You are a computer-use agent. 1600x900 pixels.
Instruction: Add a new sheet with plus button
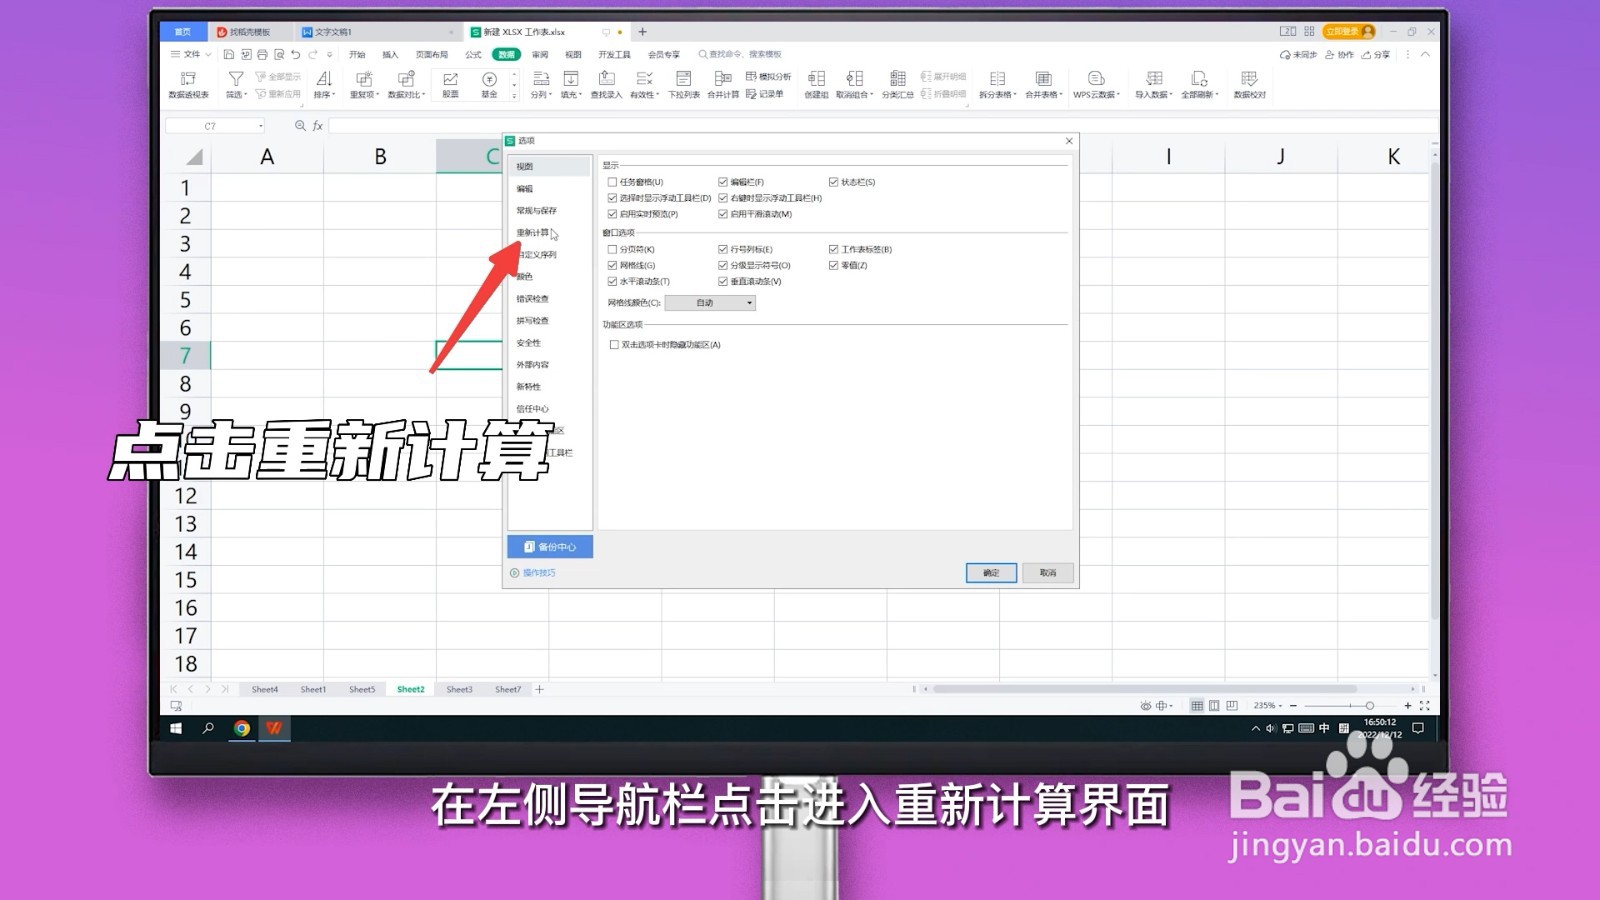[540, 689]
